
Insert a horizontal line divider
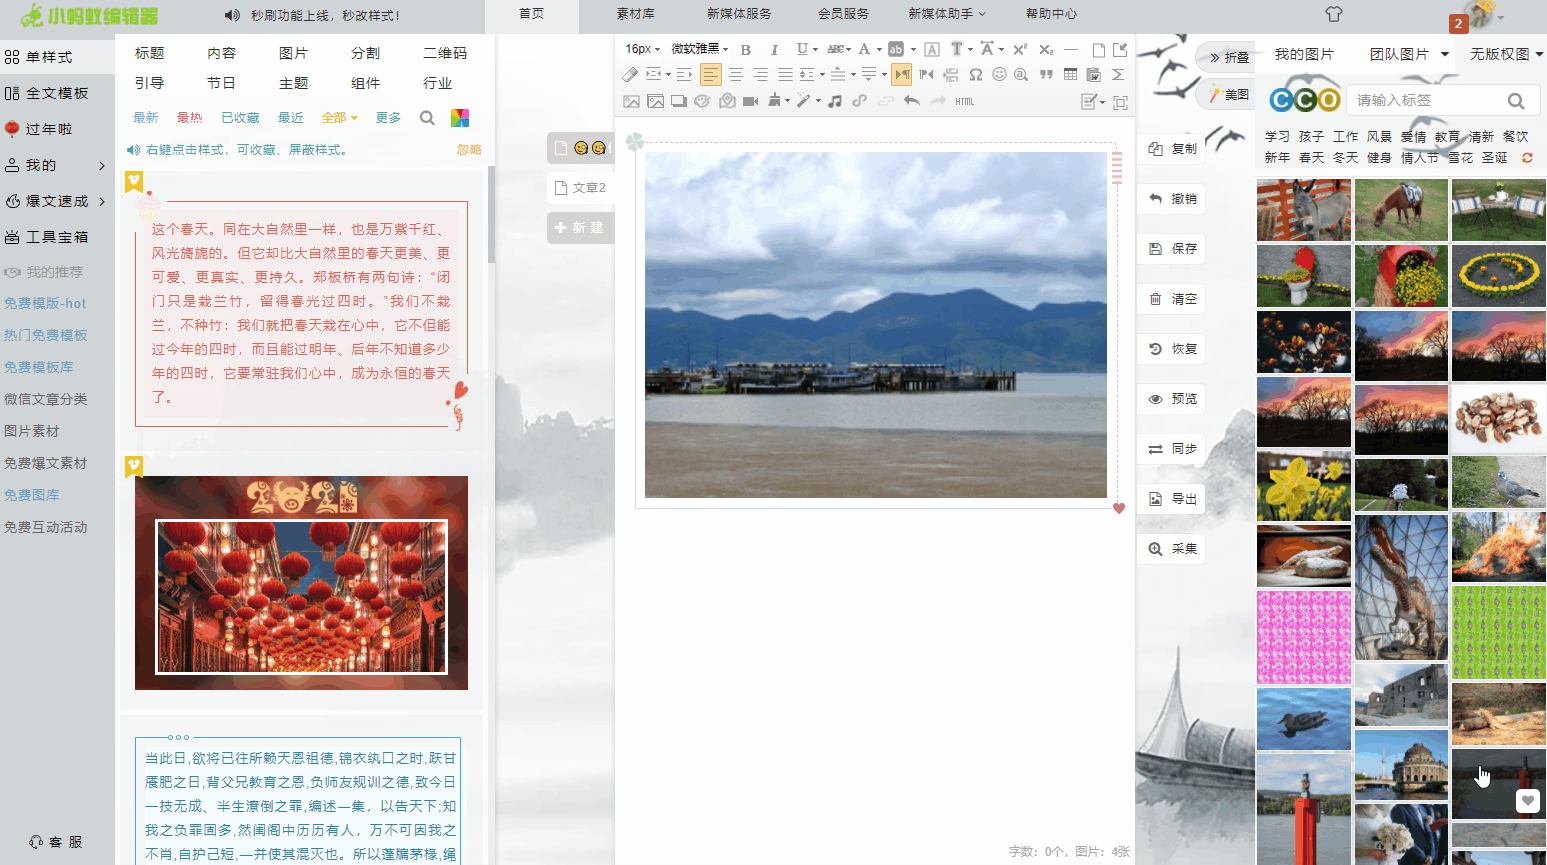coord(1070,48)
